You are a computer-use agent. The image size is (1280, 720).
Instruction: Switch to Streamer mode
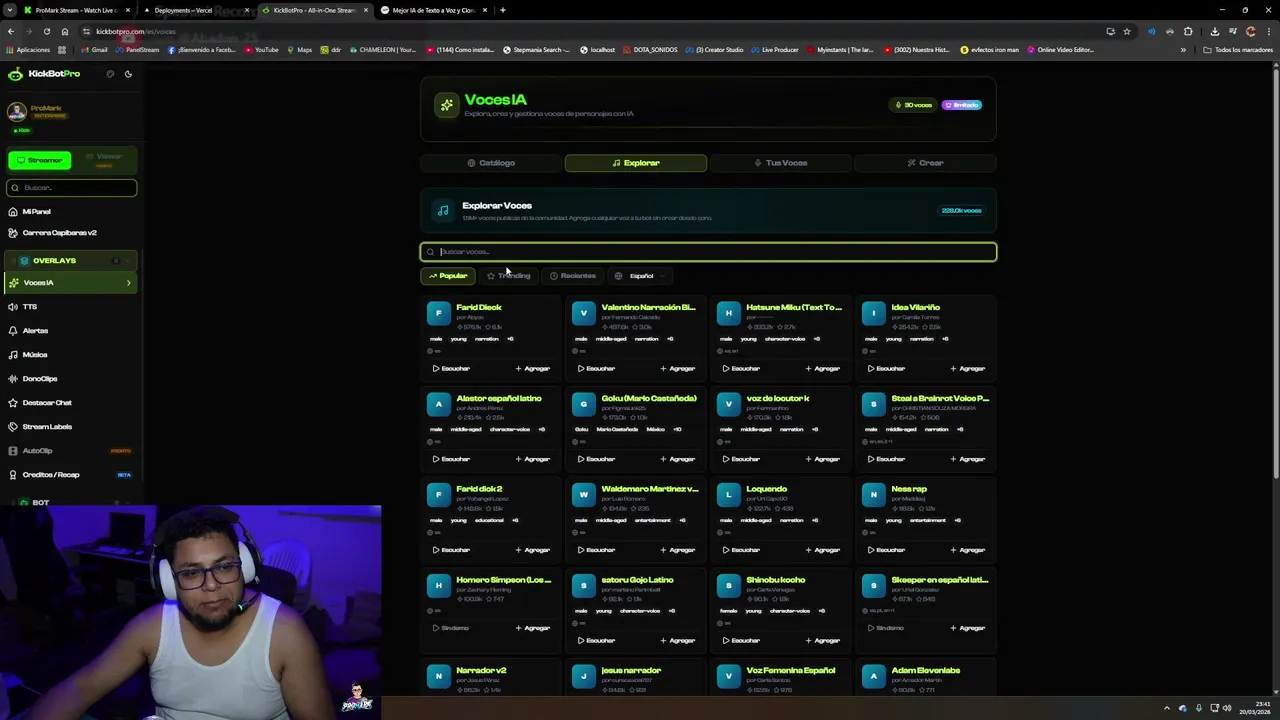click(39, 160)
